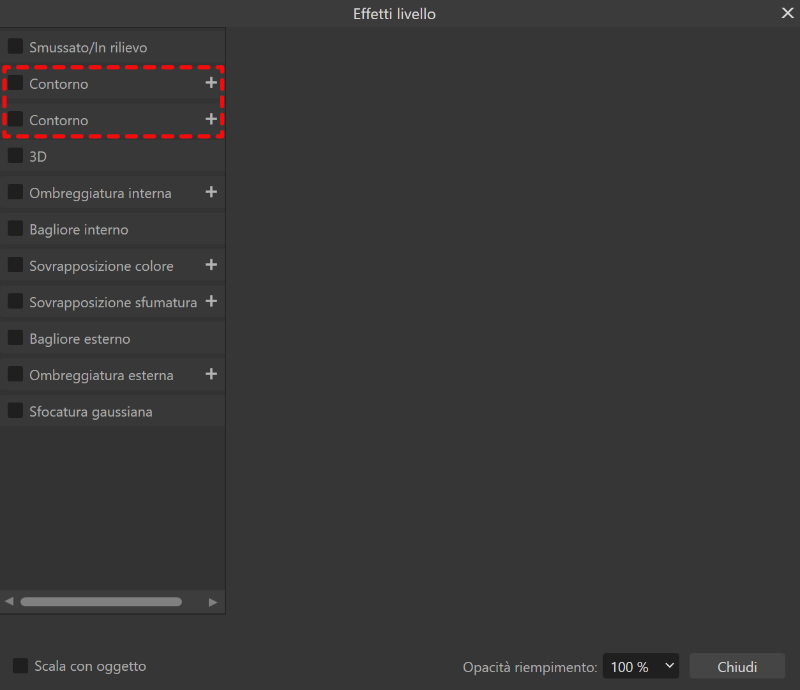800x690 pixels.
Task: Check the Scala con oggetto option
Action: click(x=20, y=666)
